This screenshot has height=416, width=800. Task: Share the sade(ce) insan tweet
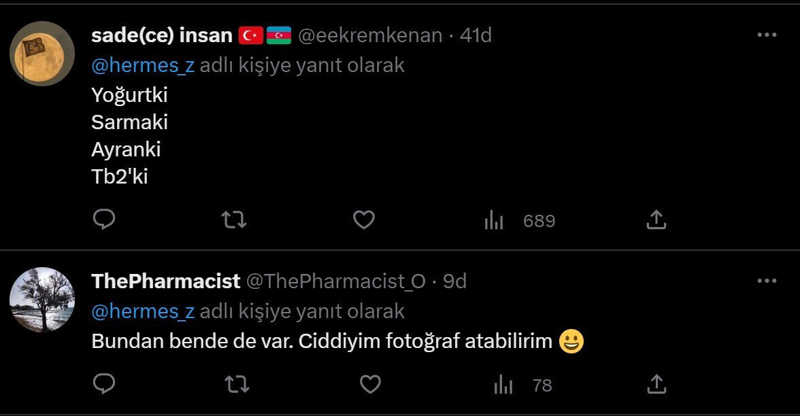657,219
